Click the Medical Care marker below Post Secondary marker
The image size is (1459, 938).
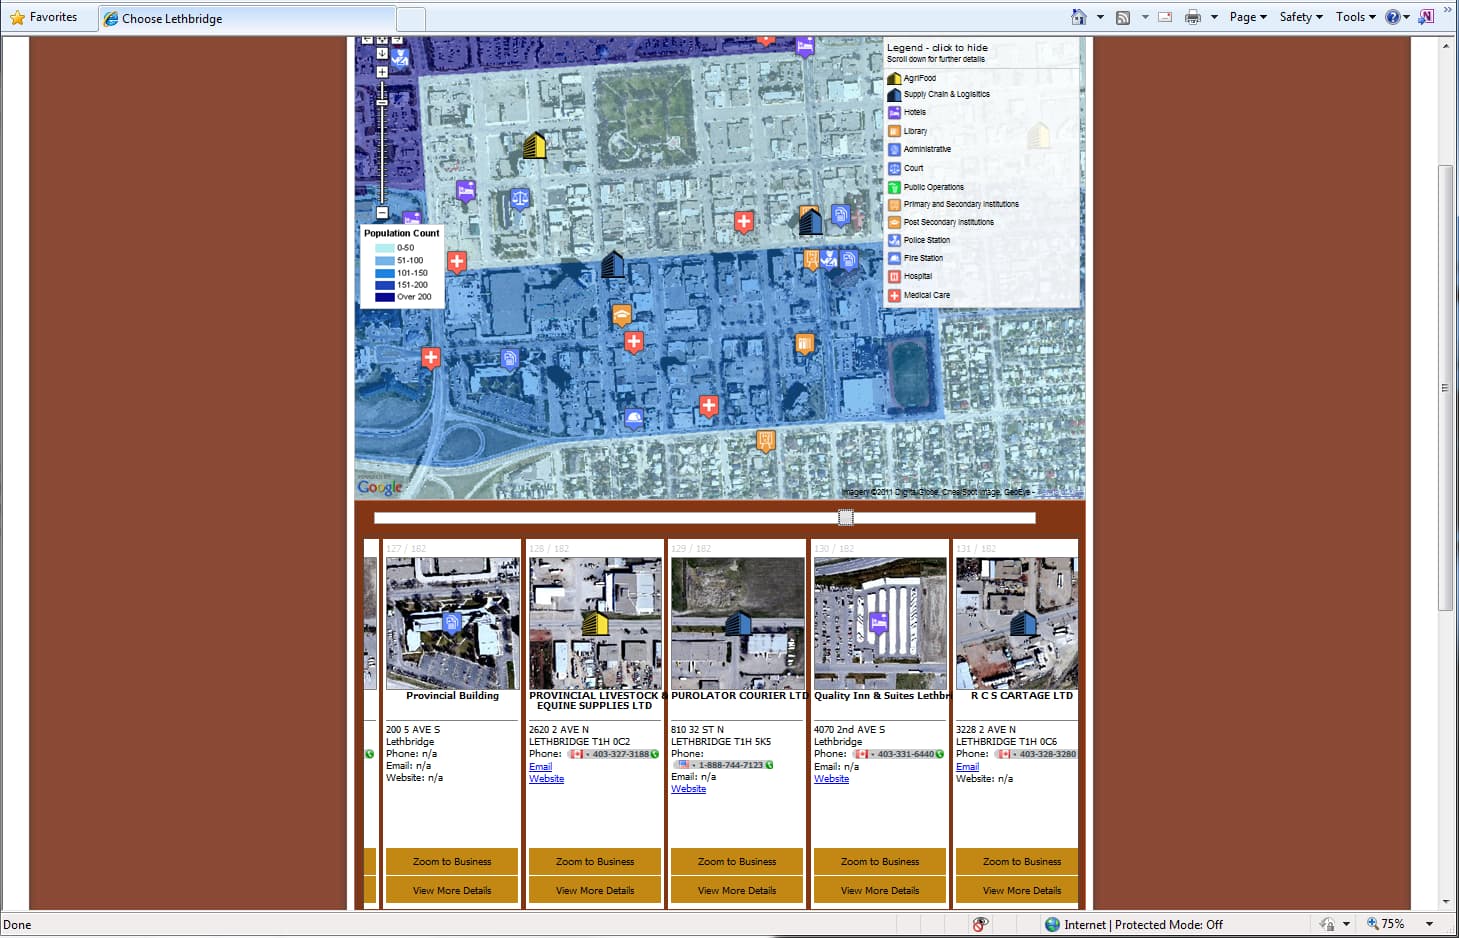633,343
